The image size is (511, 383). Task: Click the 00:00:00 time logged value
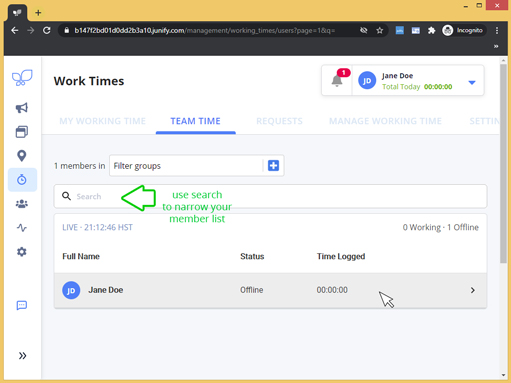click(332, 290)
